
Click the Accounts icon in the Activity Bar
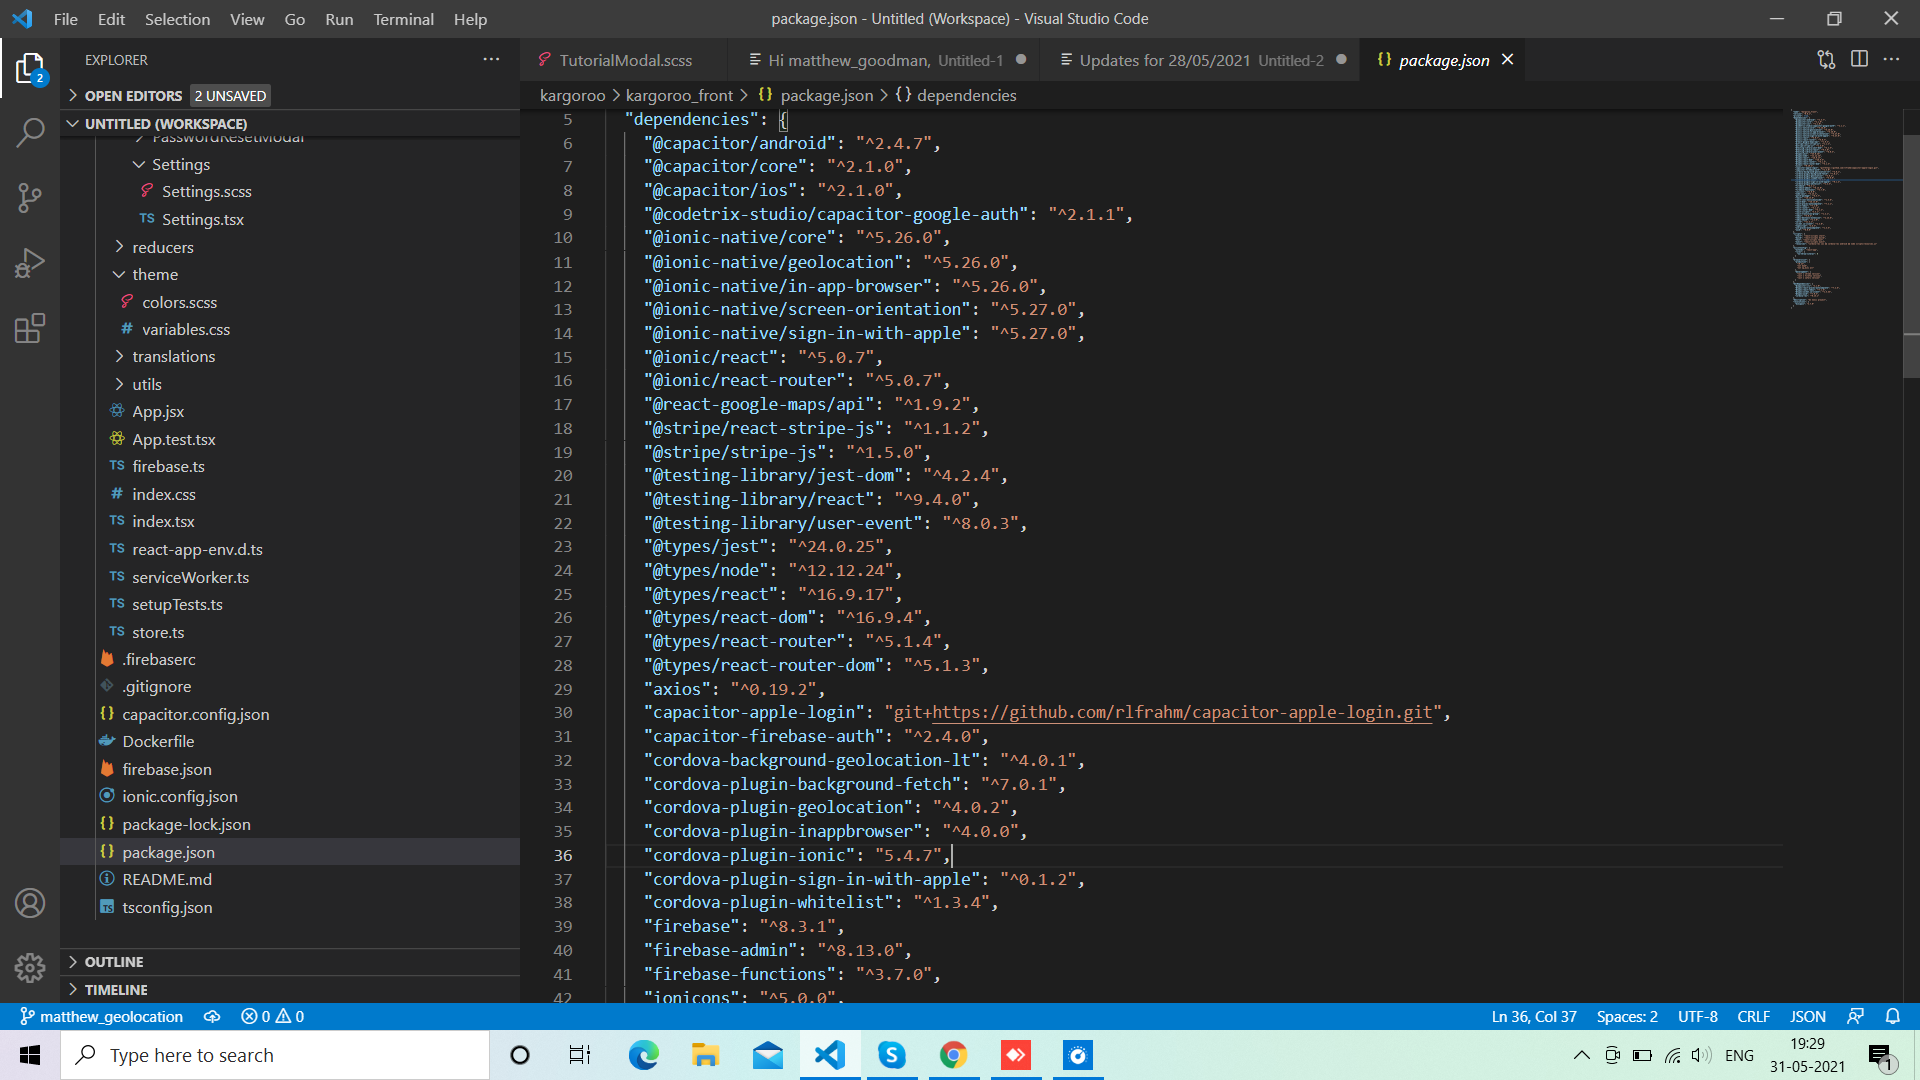(x=30, y=902)
